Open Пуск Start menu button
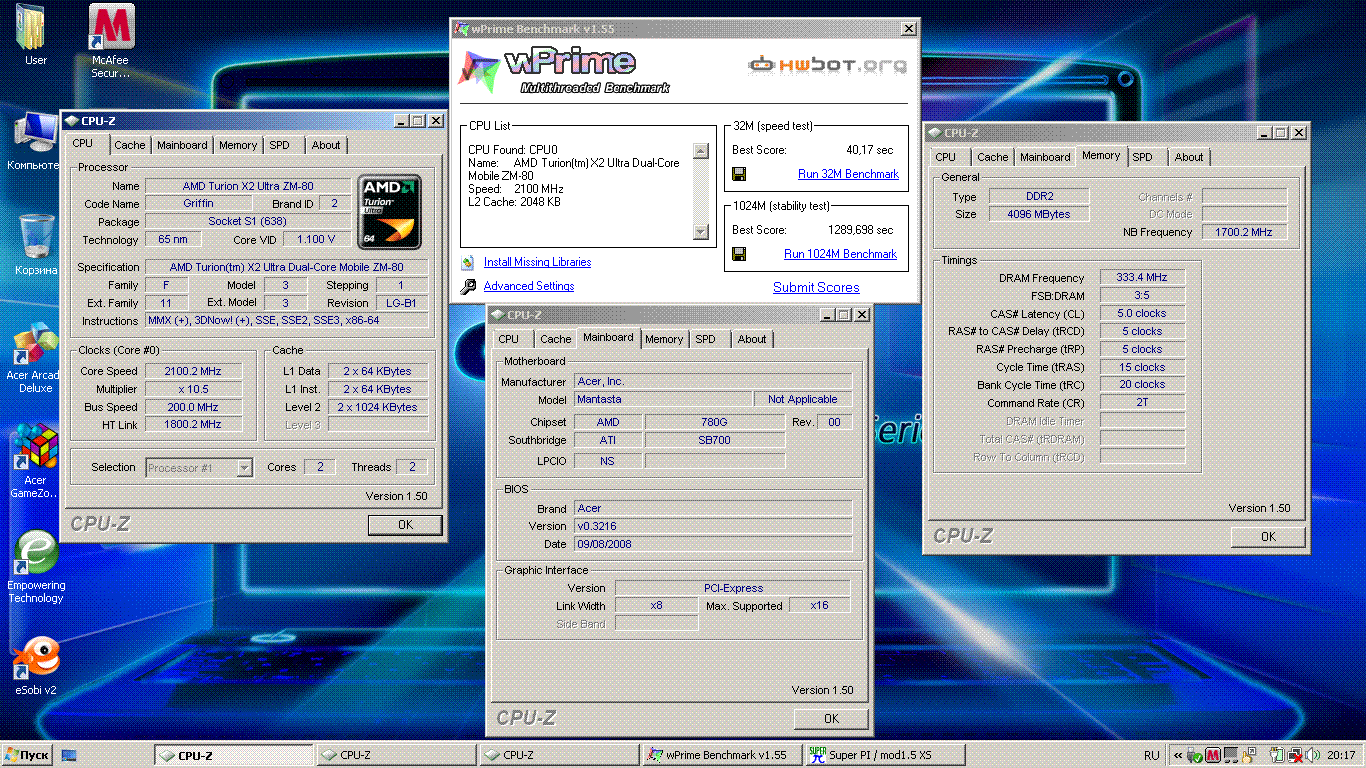The image size is (1366, 768). click(x=27, y=755)
